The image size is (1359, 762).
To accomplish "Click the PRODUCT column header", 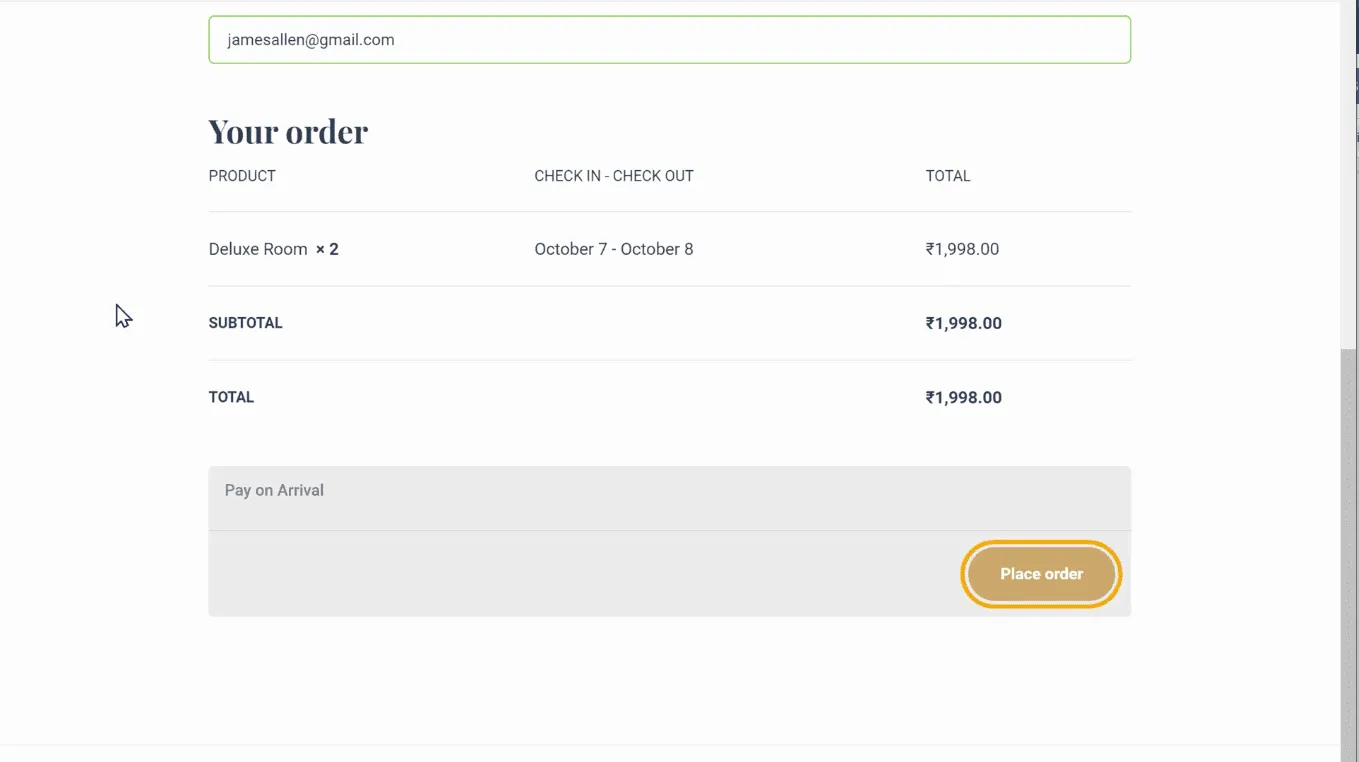I will coord(242,176).
